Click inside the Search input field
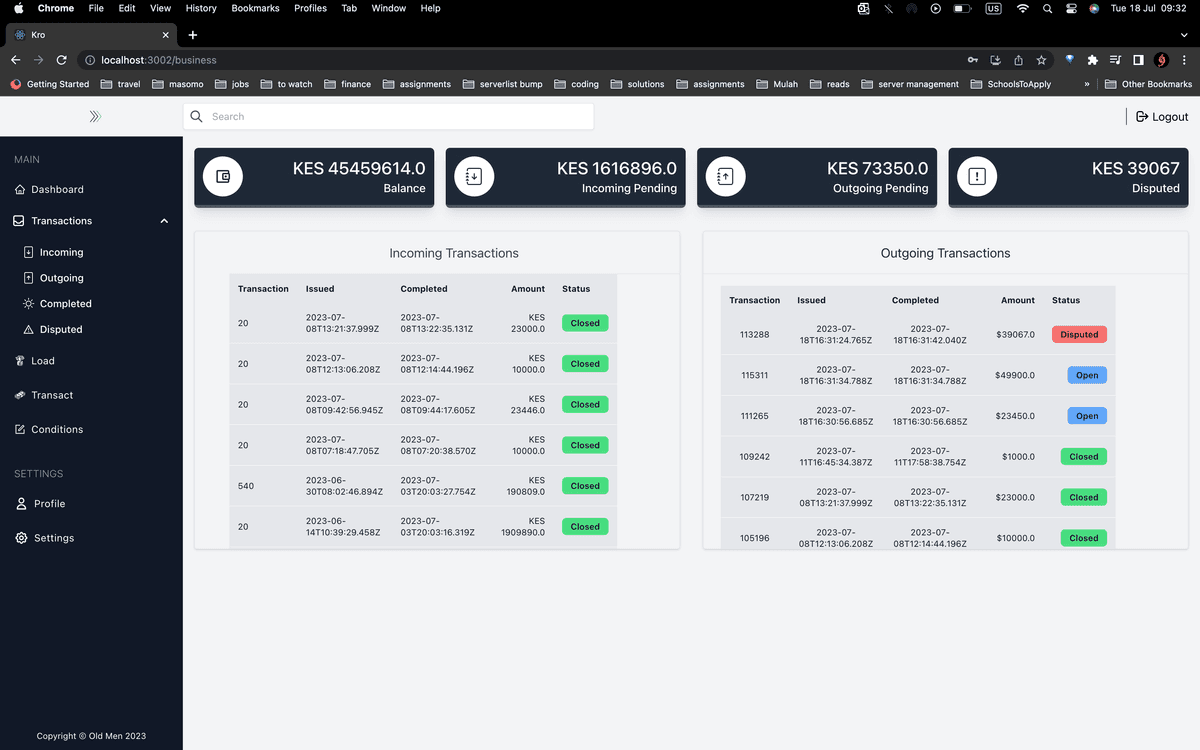 (x=390, y=117)
